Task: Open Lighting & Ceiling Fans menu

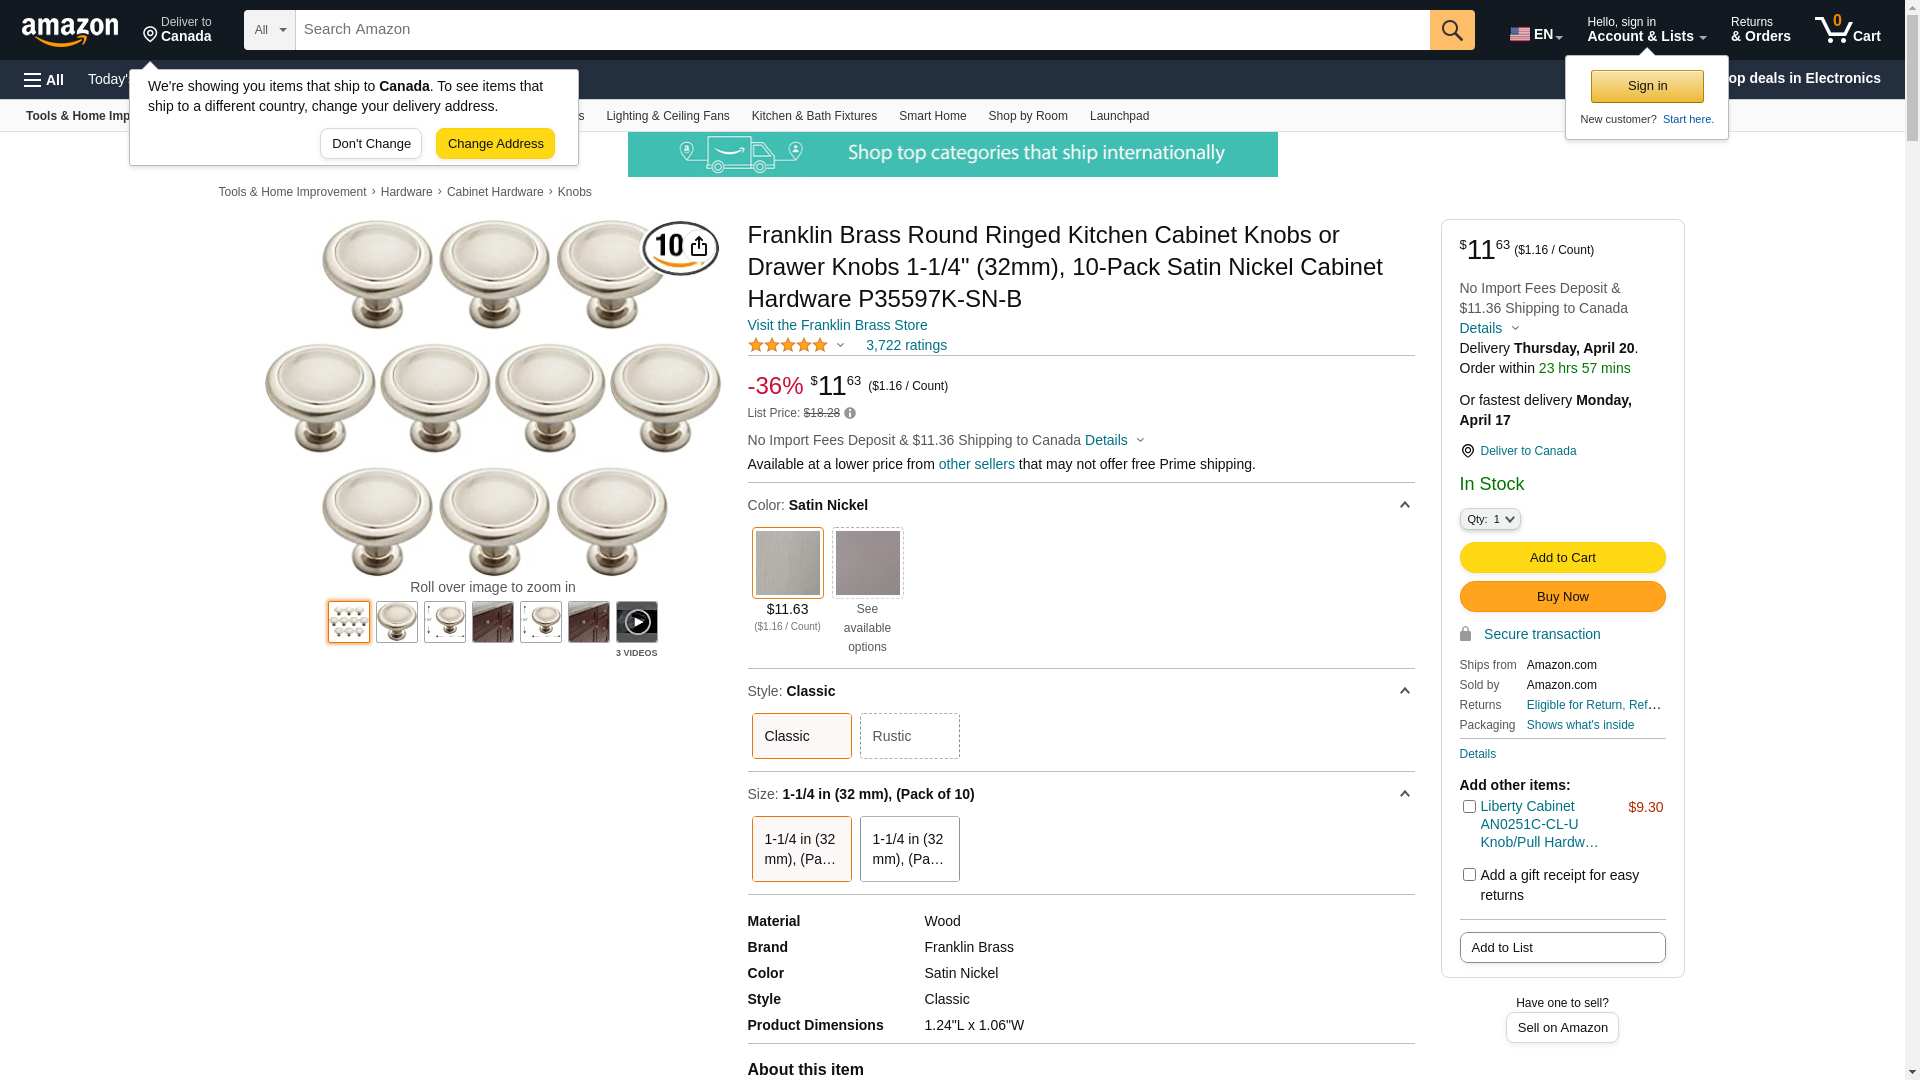Action: (x=667, y=116)
